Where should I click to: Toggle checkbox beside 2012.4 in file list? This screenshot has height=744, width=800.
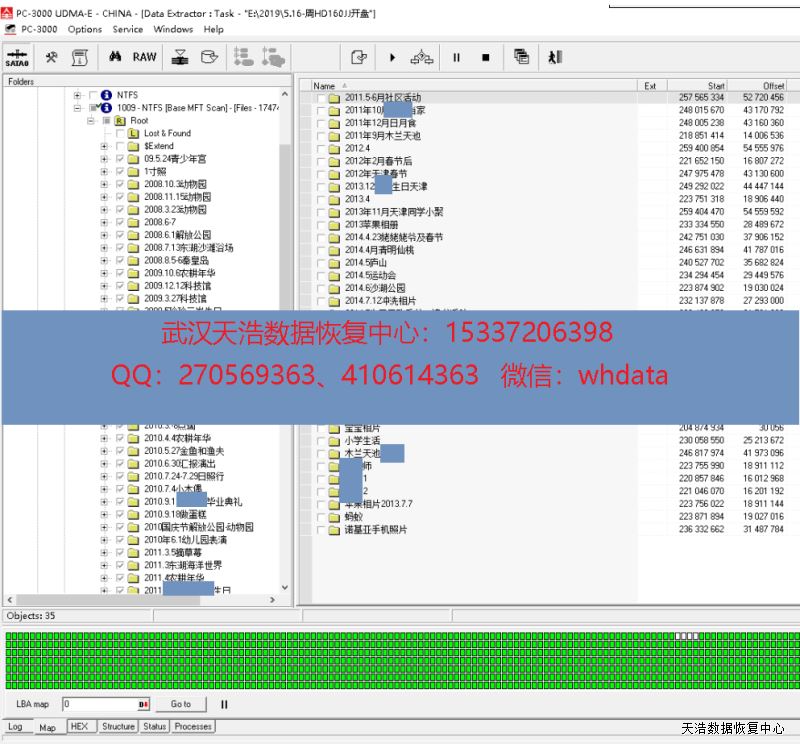coord(320,148)
